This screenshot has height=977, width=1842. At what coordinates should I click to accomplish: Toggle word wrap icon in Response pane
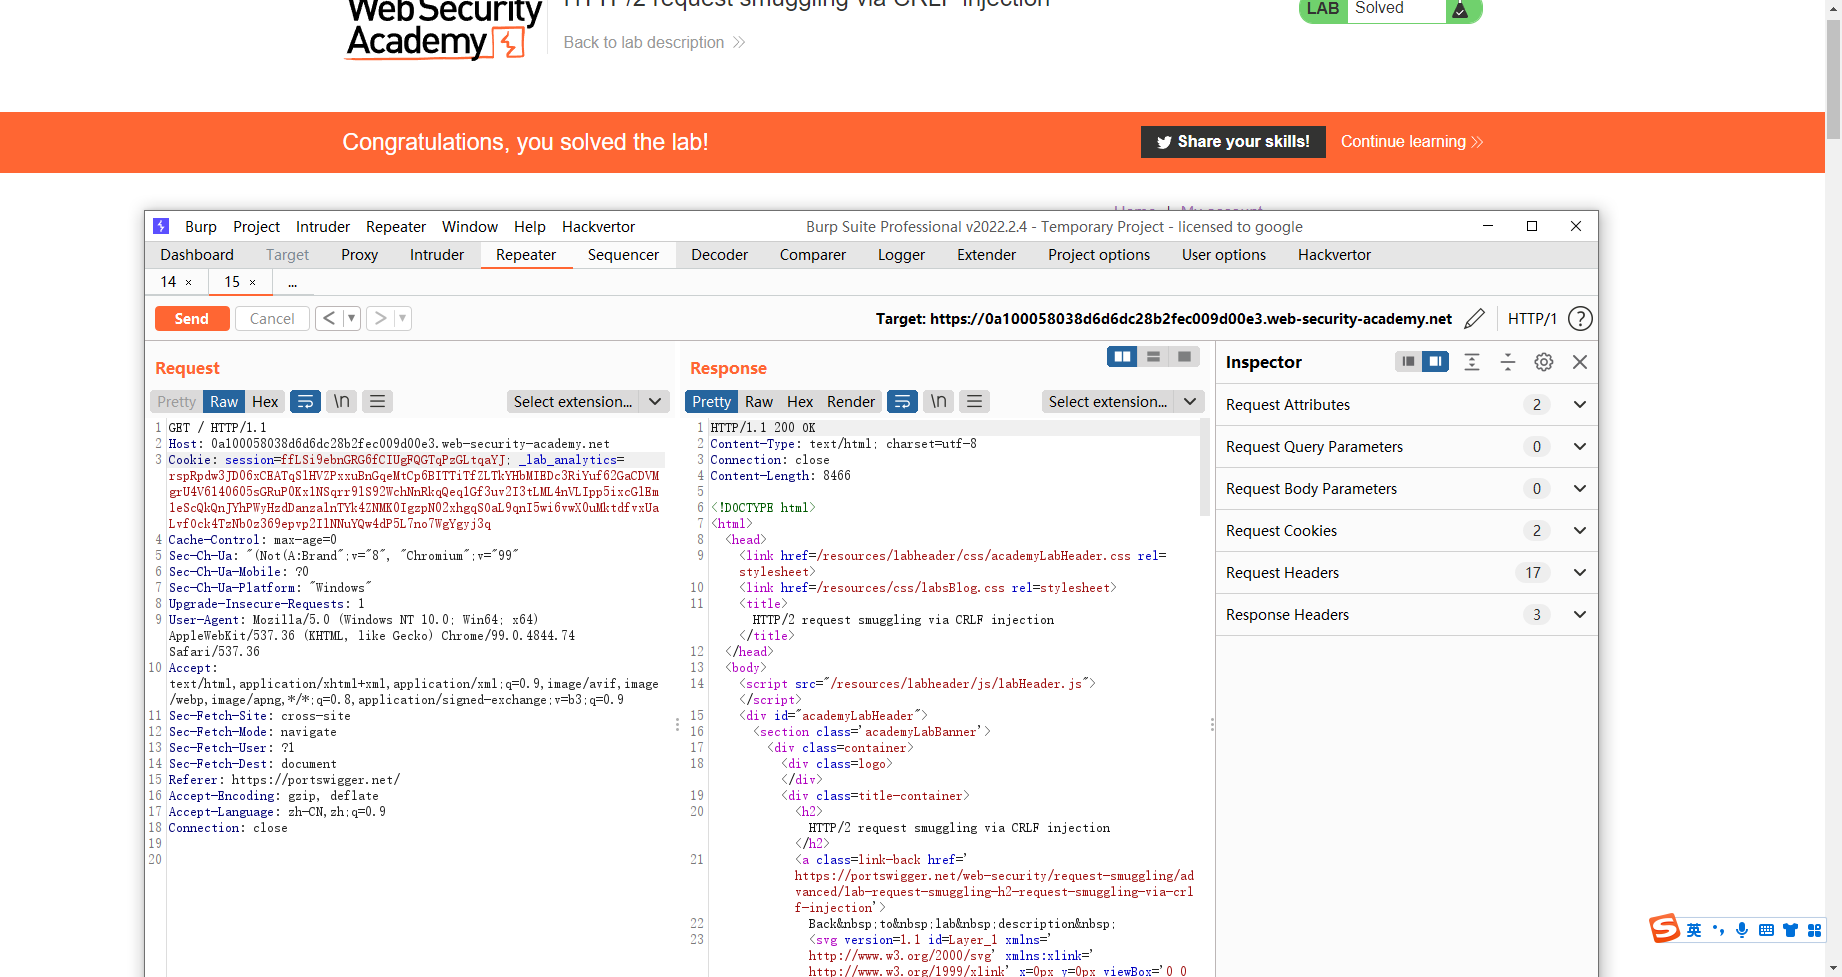pos(903,401)
